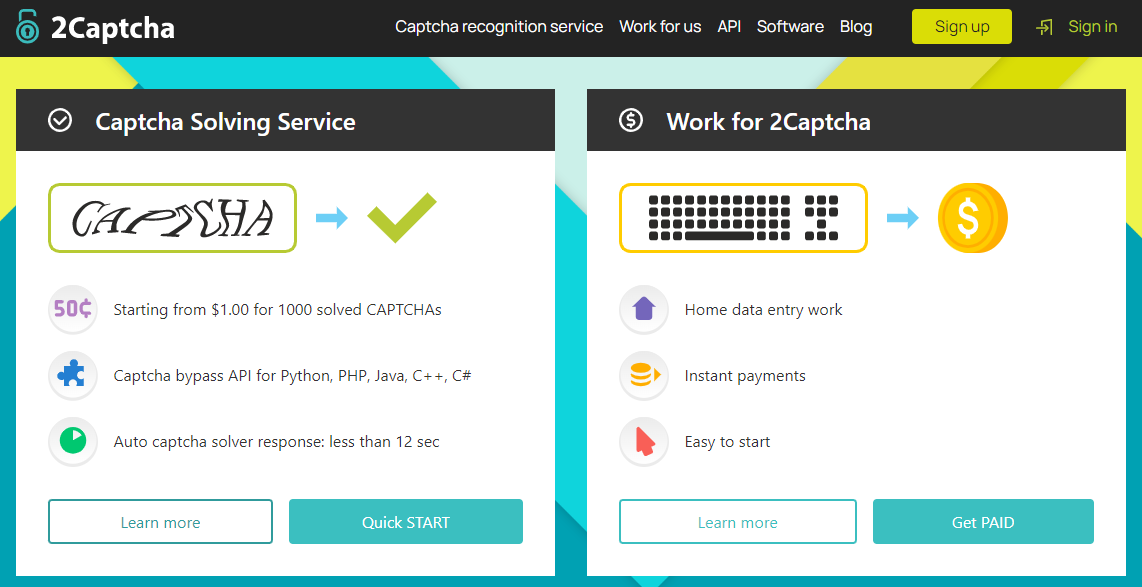
Task: Go to the API menu link
Action: 729,27
